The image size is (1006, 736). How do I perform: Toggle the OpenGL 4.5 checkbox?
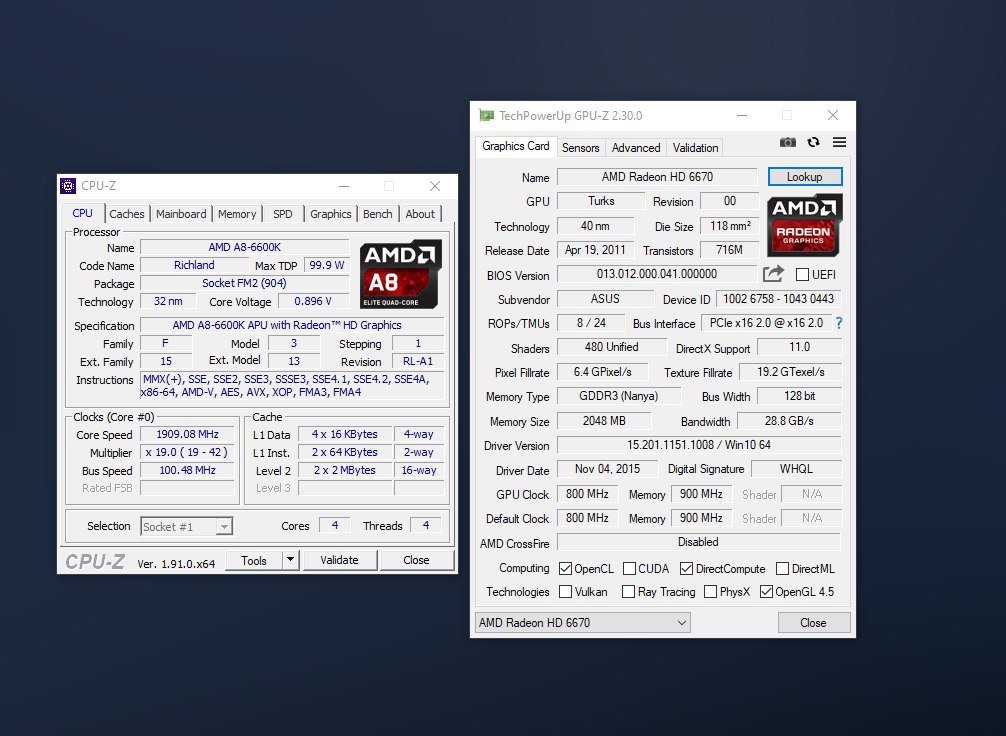click(x=766, y=592)
